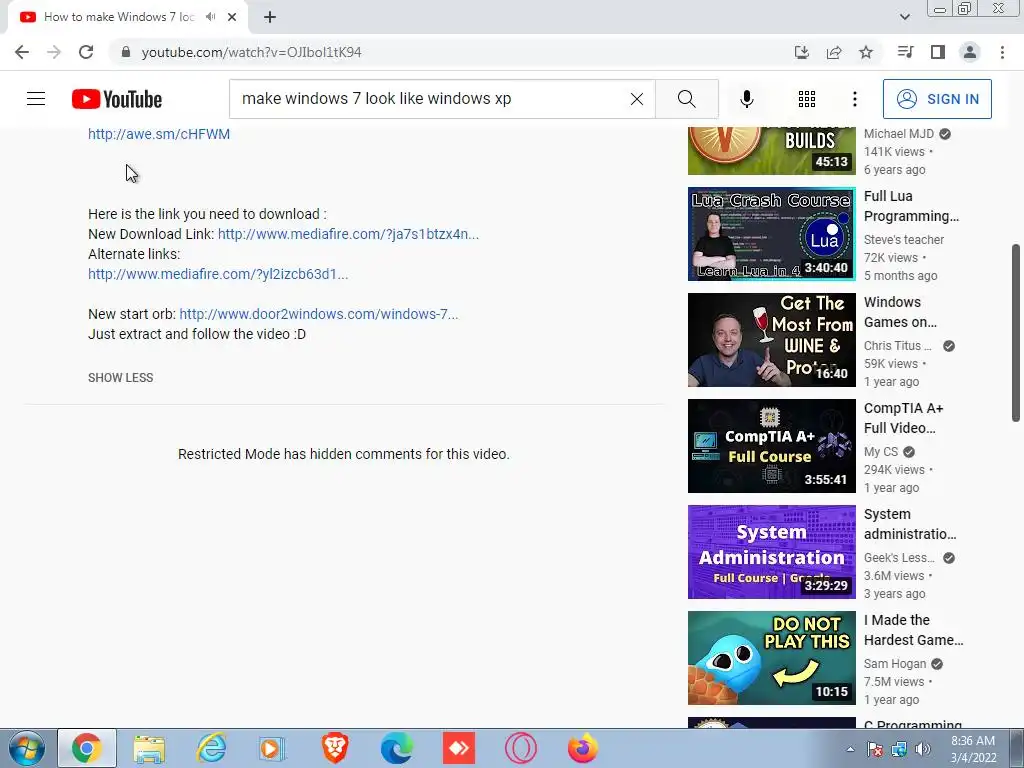The height and width of the screenshot is (768, 1024).
Task: Open 'I Made the Hardest Game' title
Action: tap(913, 630)
